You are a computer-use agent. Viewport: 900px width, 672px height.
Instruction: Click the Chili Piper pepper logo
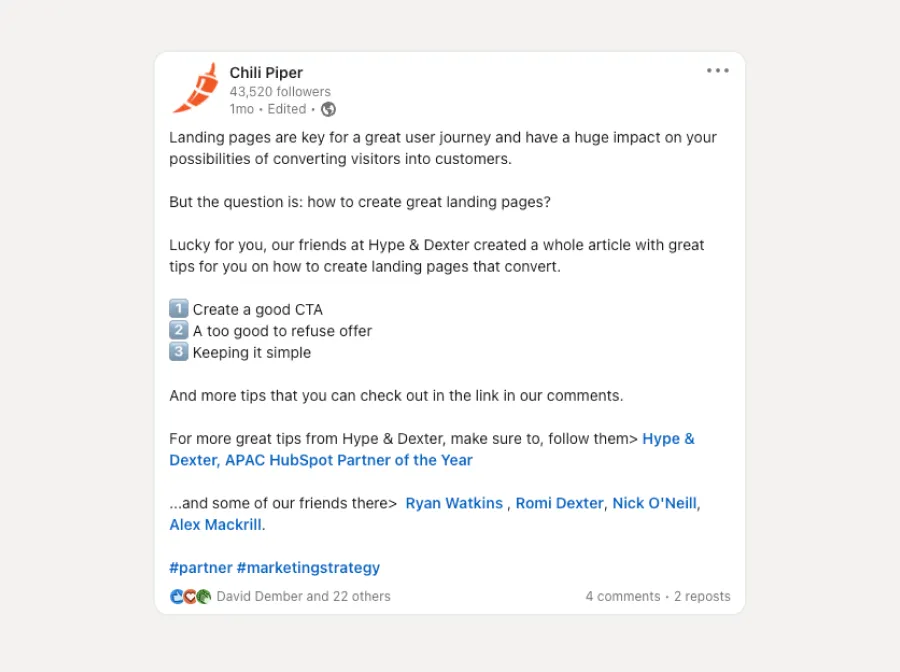tap(199, 88)
